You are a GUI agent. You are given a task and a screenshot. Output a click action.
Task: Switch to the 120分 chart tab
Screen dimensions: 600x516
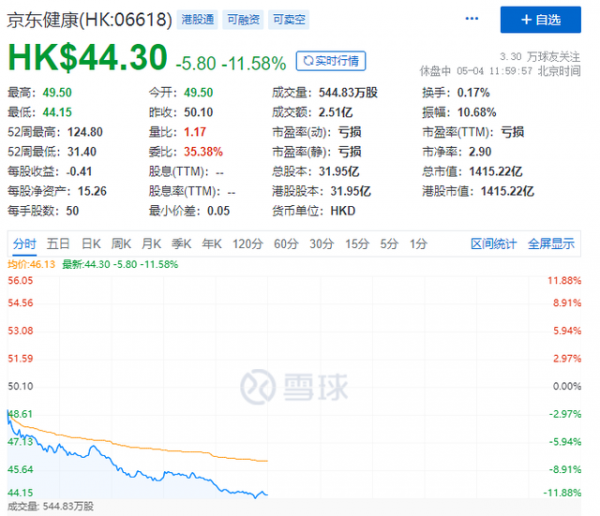(248, 244)
